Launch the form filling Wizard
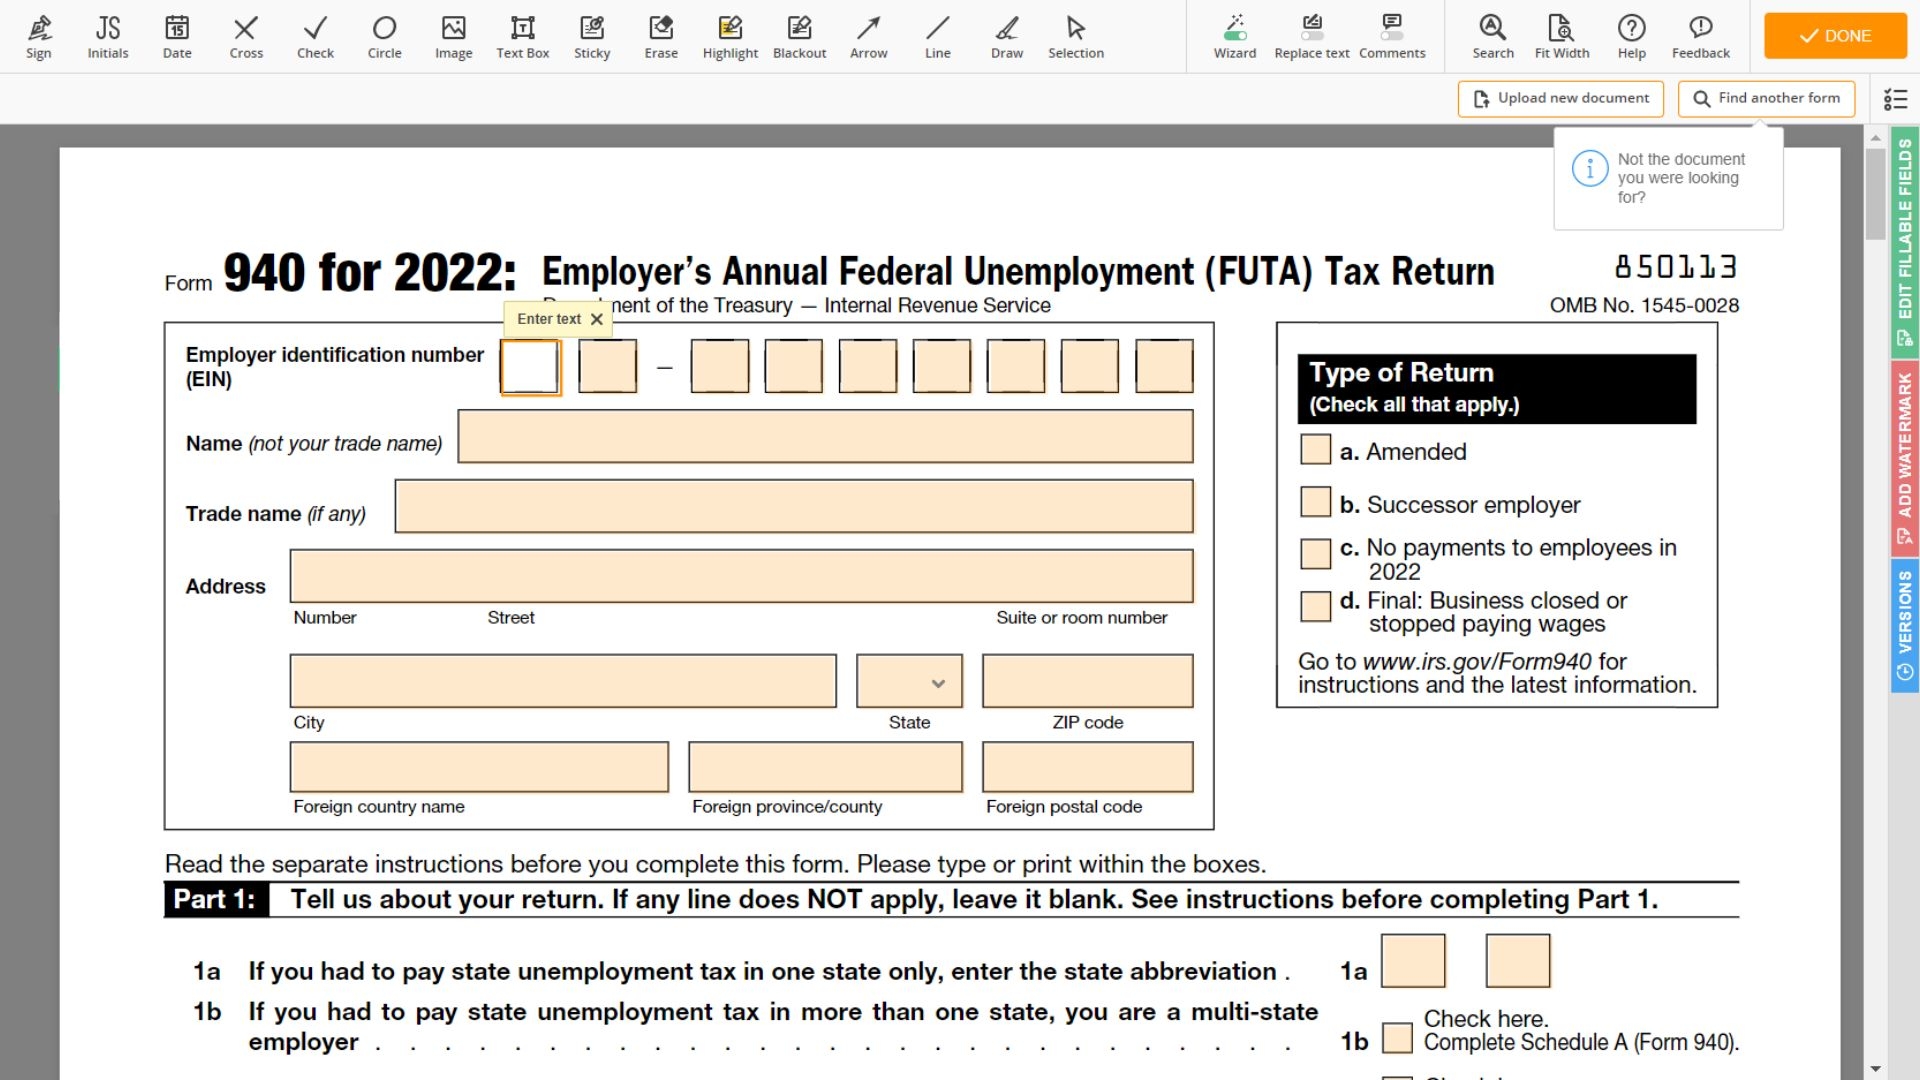The height and width of the screenshot is (1080, 1920). pos(1235,36)
